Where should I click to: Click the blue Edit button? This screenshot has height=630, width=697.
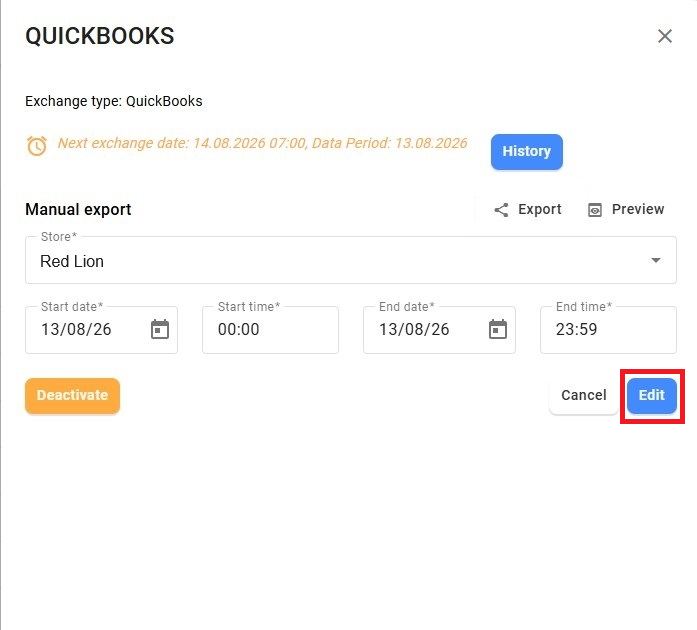pos(652,395)
